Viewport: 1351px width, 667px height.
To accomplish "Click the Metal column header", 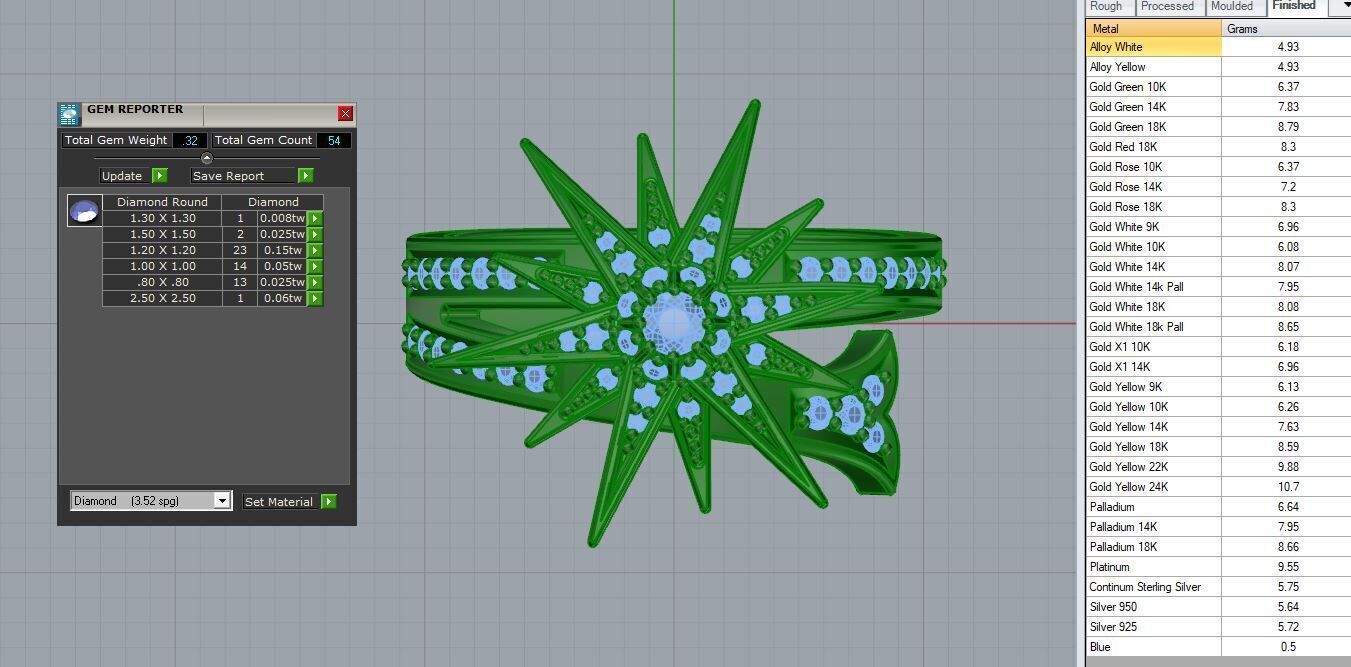I will [1154, 29].
